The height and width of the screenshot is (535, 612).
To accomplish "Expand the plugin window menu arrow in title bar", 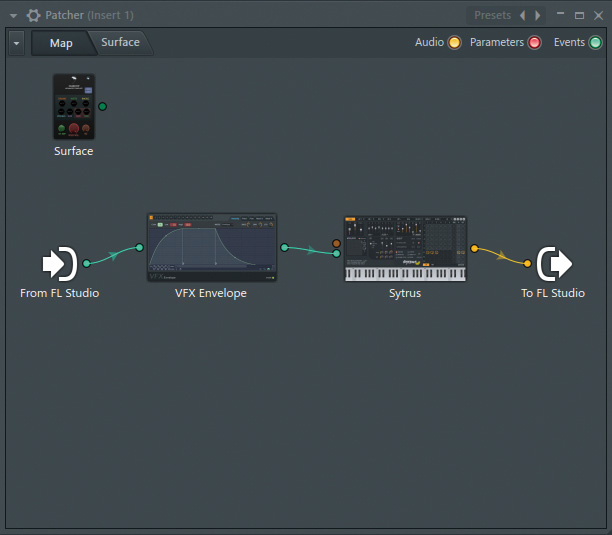I will 13,16.
